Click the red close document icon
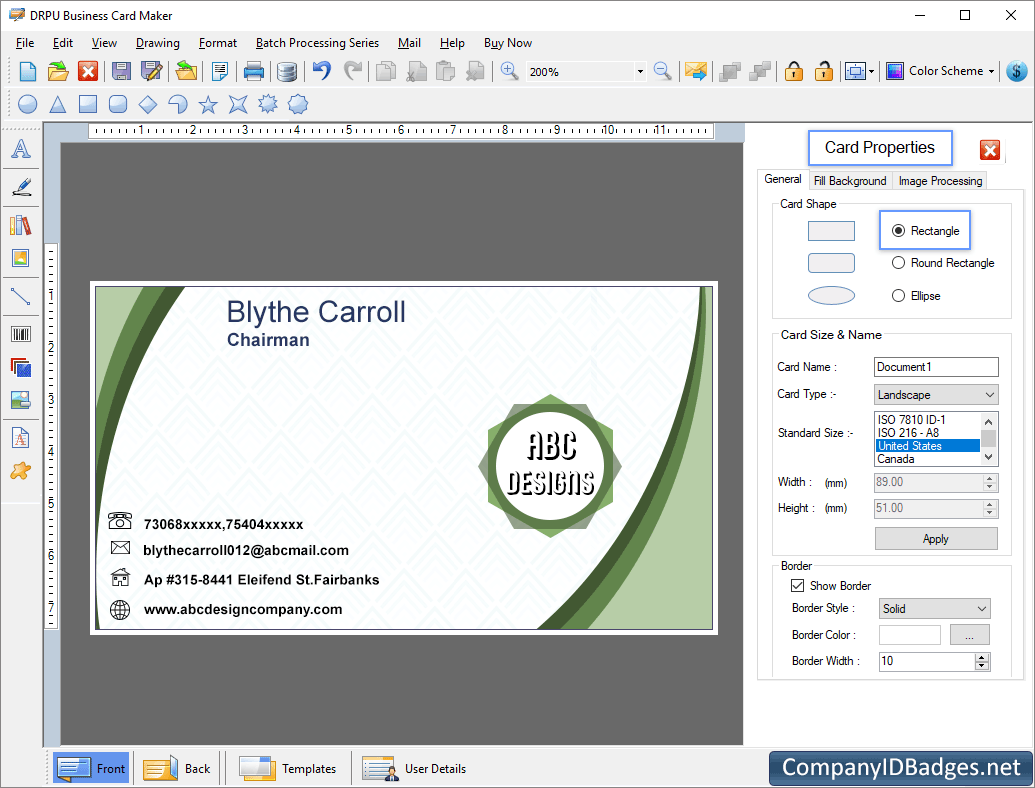 [88, 71]
